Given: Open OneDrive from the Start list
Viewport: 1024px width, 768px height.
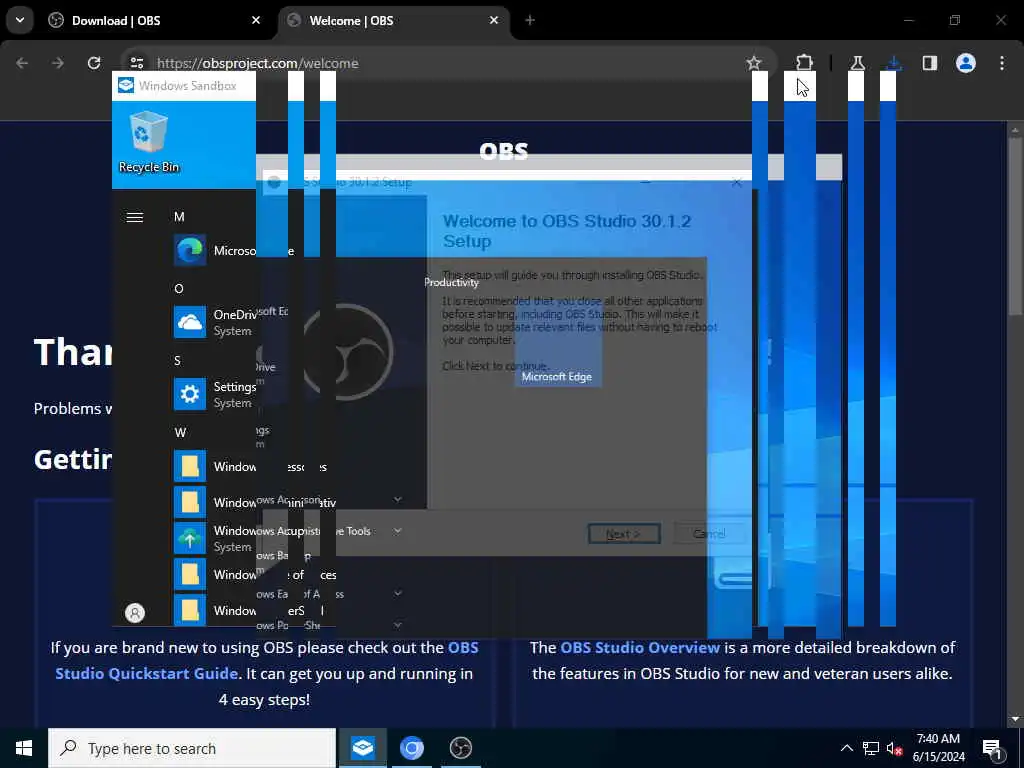Looking at the screenshot, I should click(x=215, y=323).
